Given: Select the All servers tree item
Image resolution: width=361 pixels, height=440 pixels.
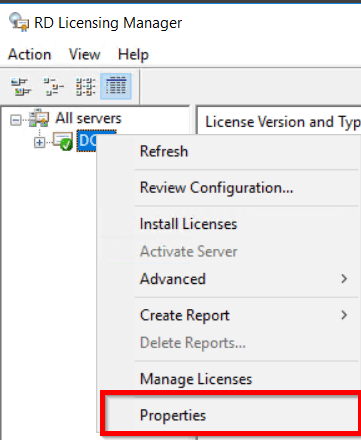Looking at the screenshot, I should [88, 118].
